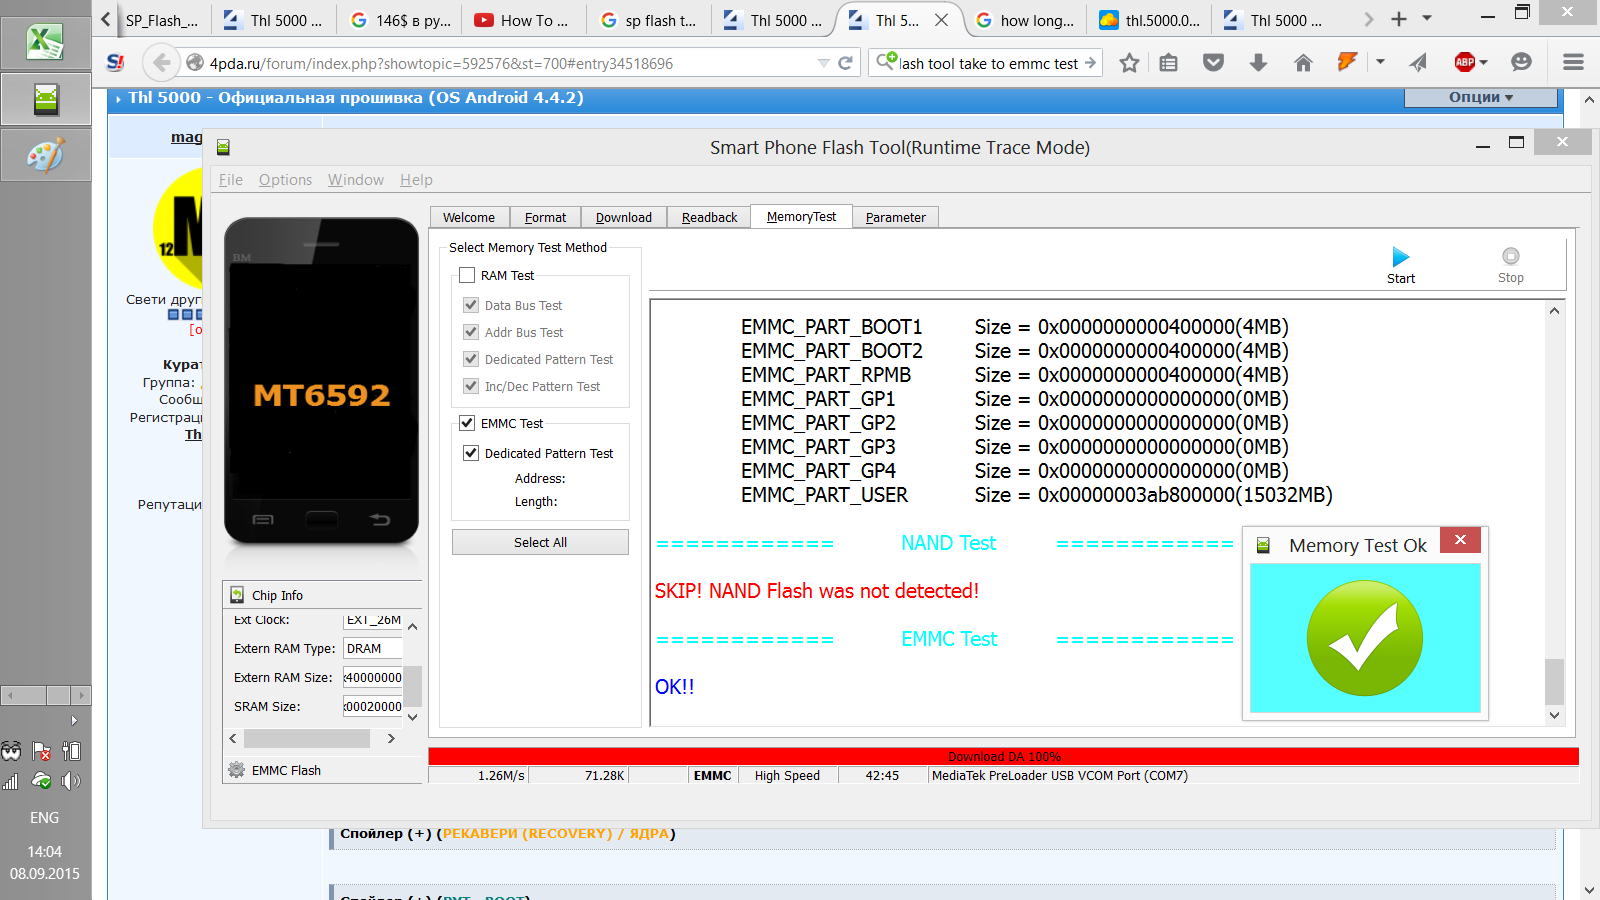Image resolution: width=1600 pixels, height=900 pixels.
Task: Expand the dropdown arrow beside lightning icon
Action: tap(1380, 62)
